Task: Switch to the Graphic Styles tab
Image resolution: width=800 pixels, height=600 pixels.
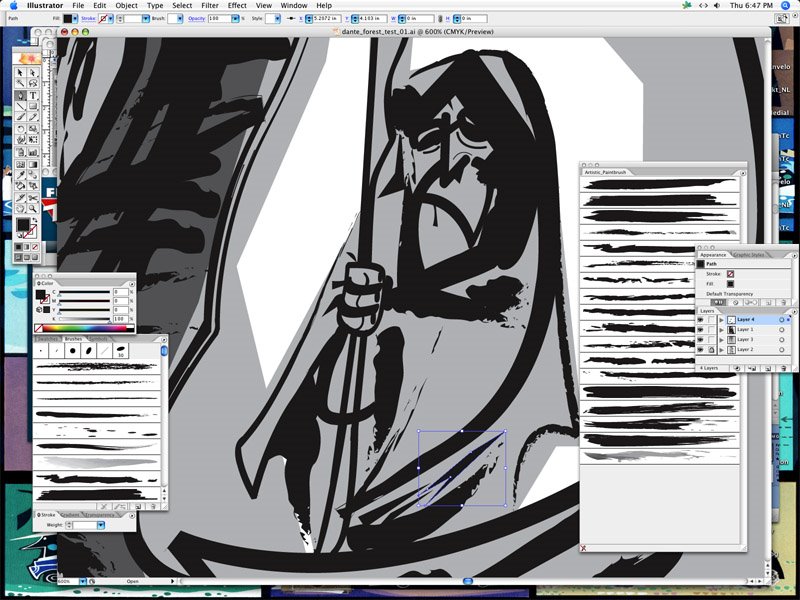Action: 749,255
